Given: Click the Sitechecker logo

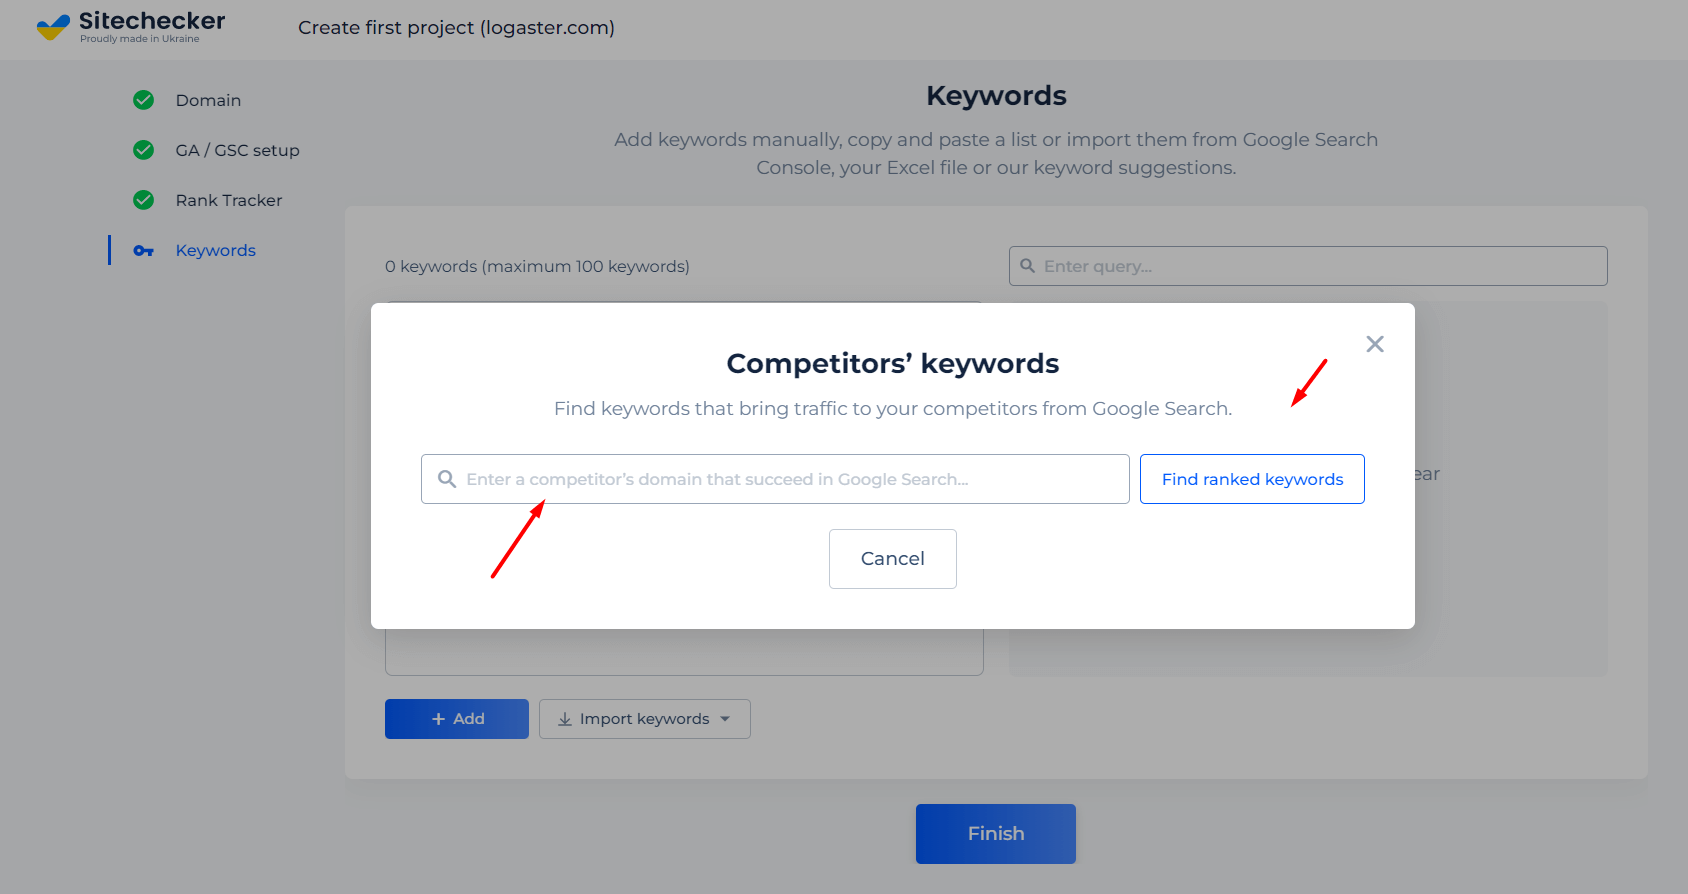Looking at the screenshot, I should point(131,26).
